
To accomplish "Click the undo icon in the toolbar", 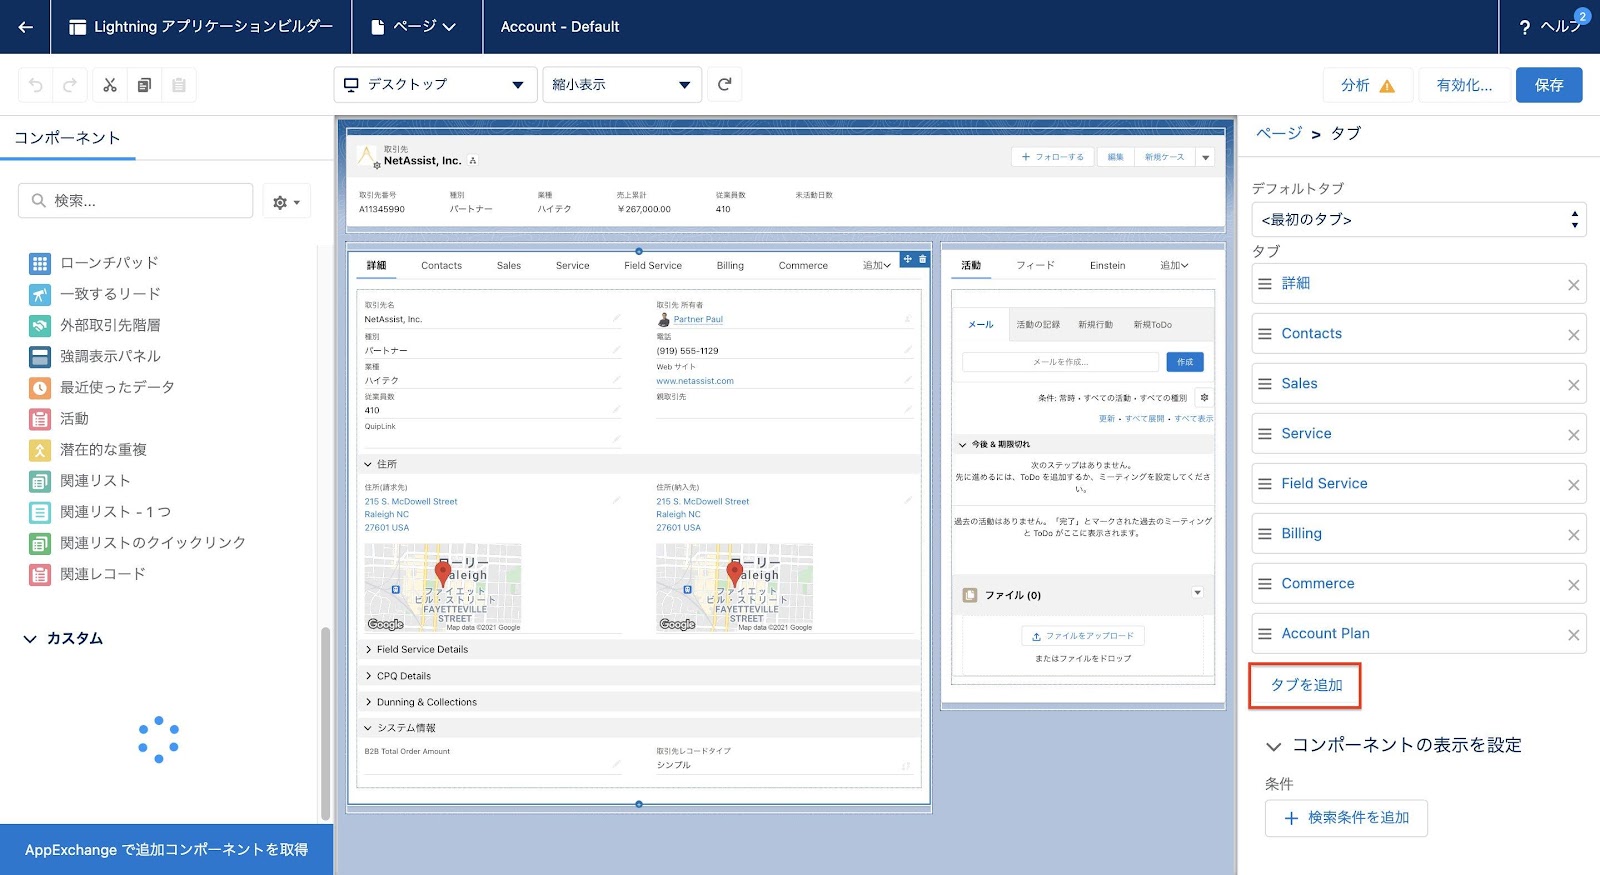I will tap(36, 85).
